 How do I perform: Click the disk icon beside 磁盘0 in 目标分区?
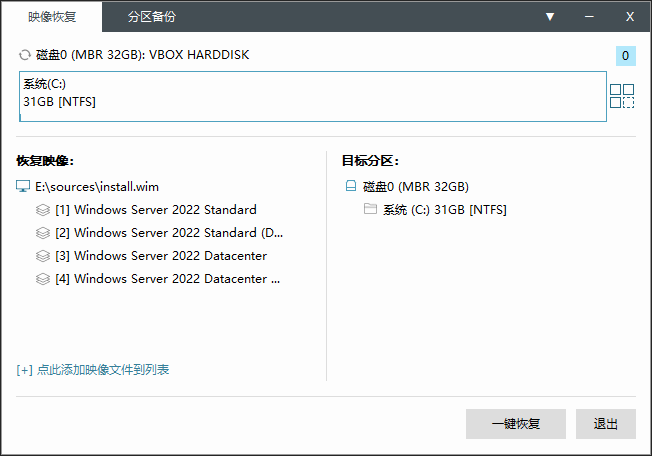coord(350,187)
